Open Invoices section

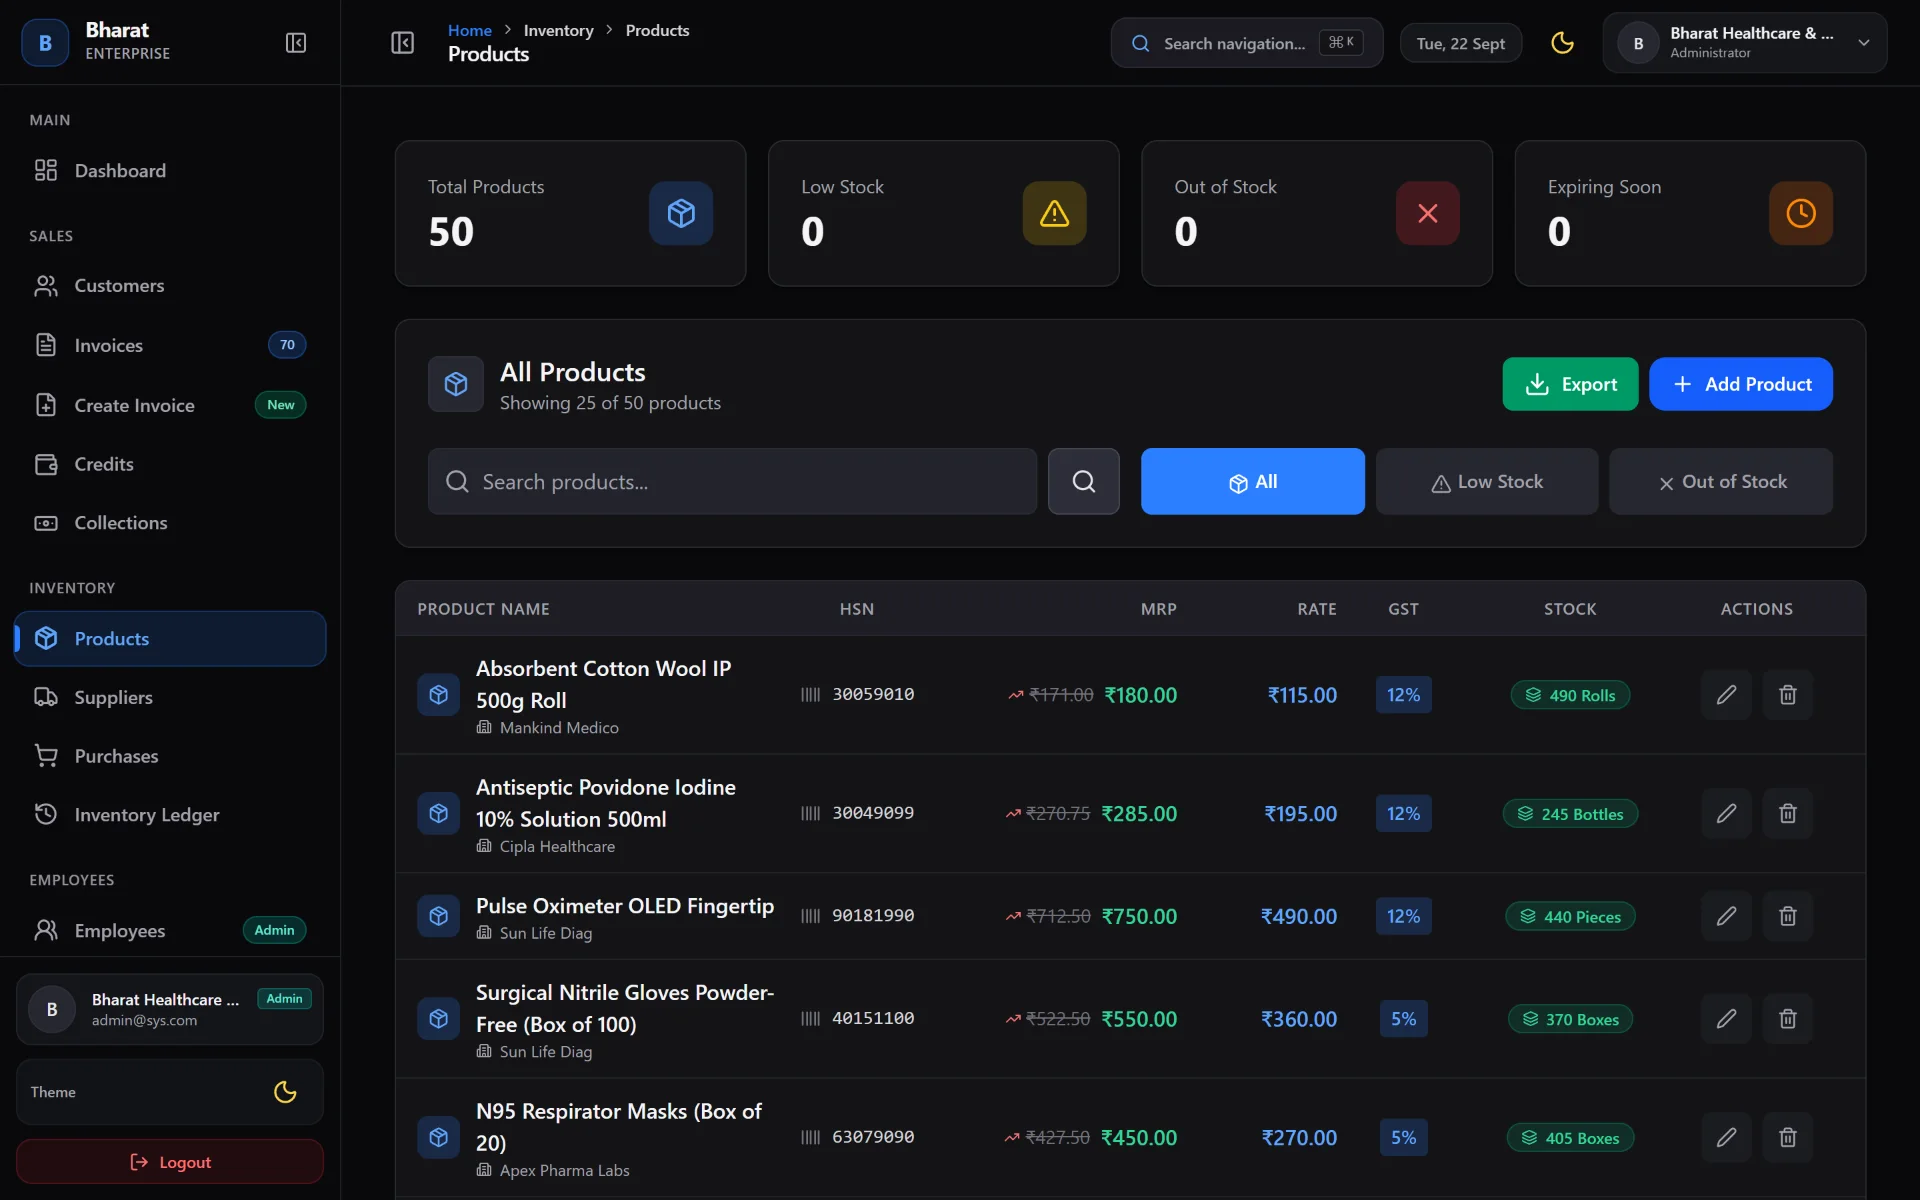point(170,345)
